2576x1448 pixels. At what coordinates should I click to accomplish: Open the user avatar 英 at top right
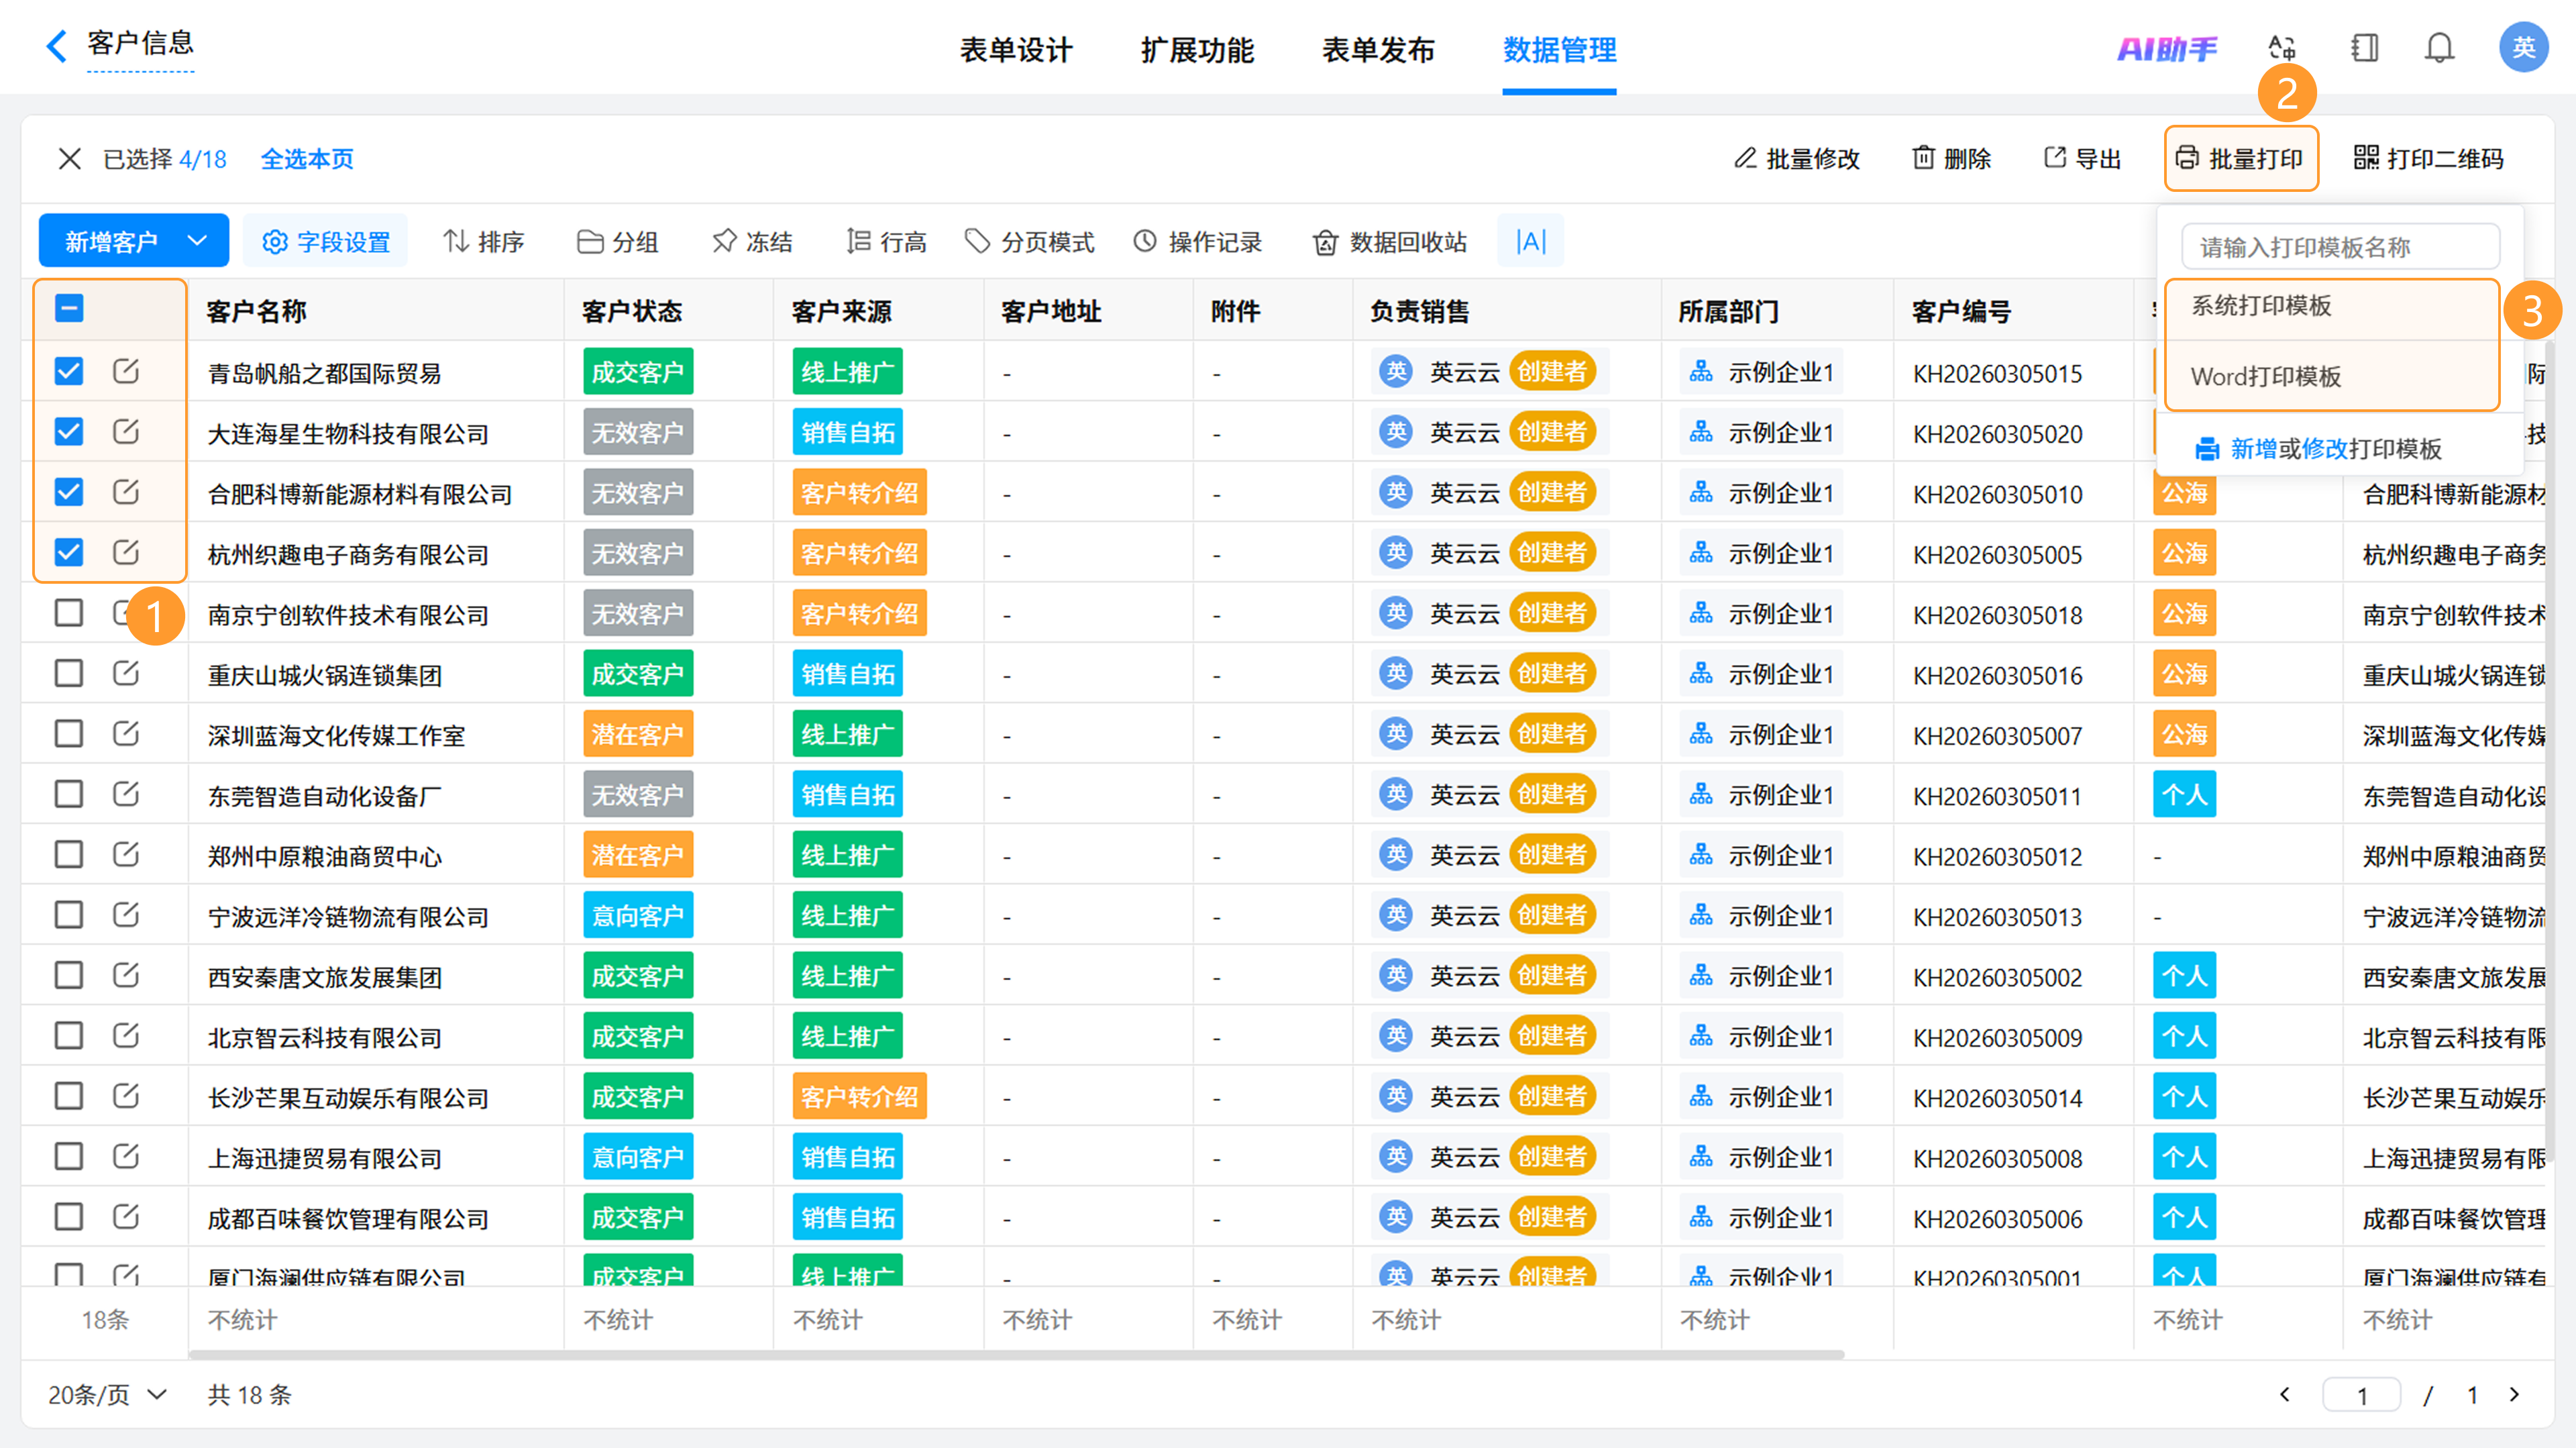(2522, 48)
